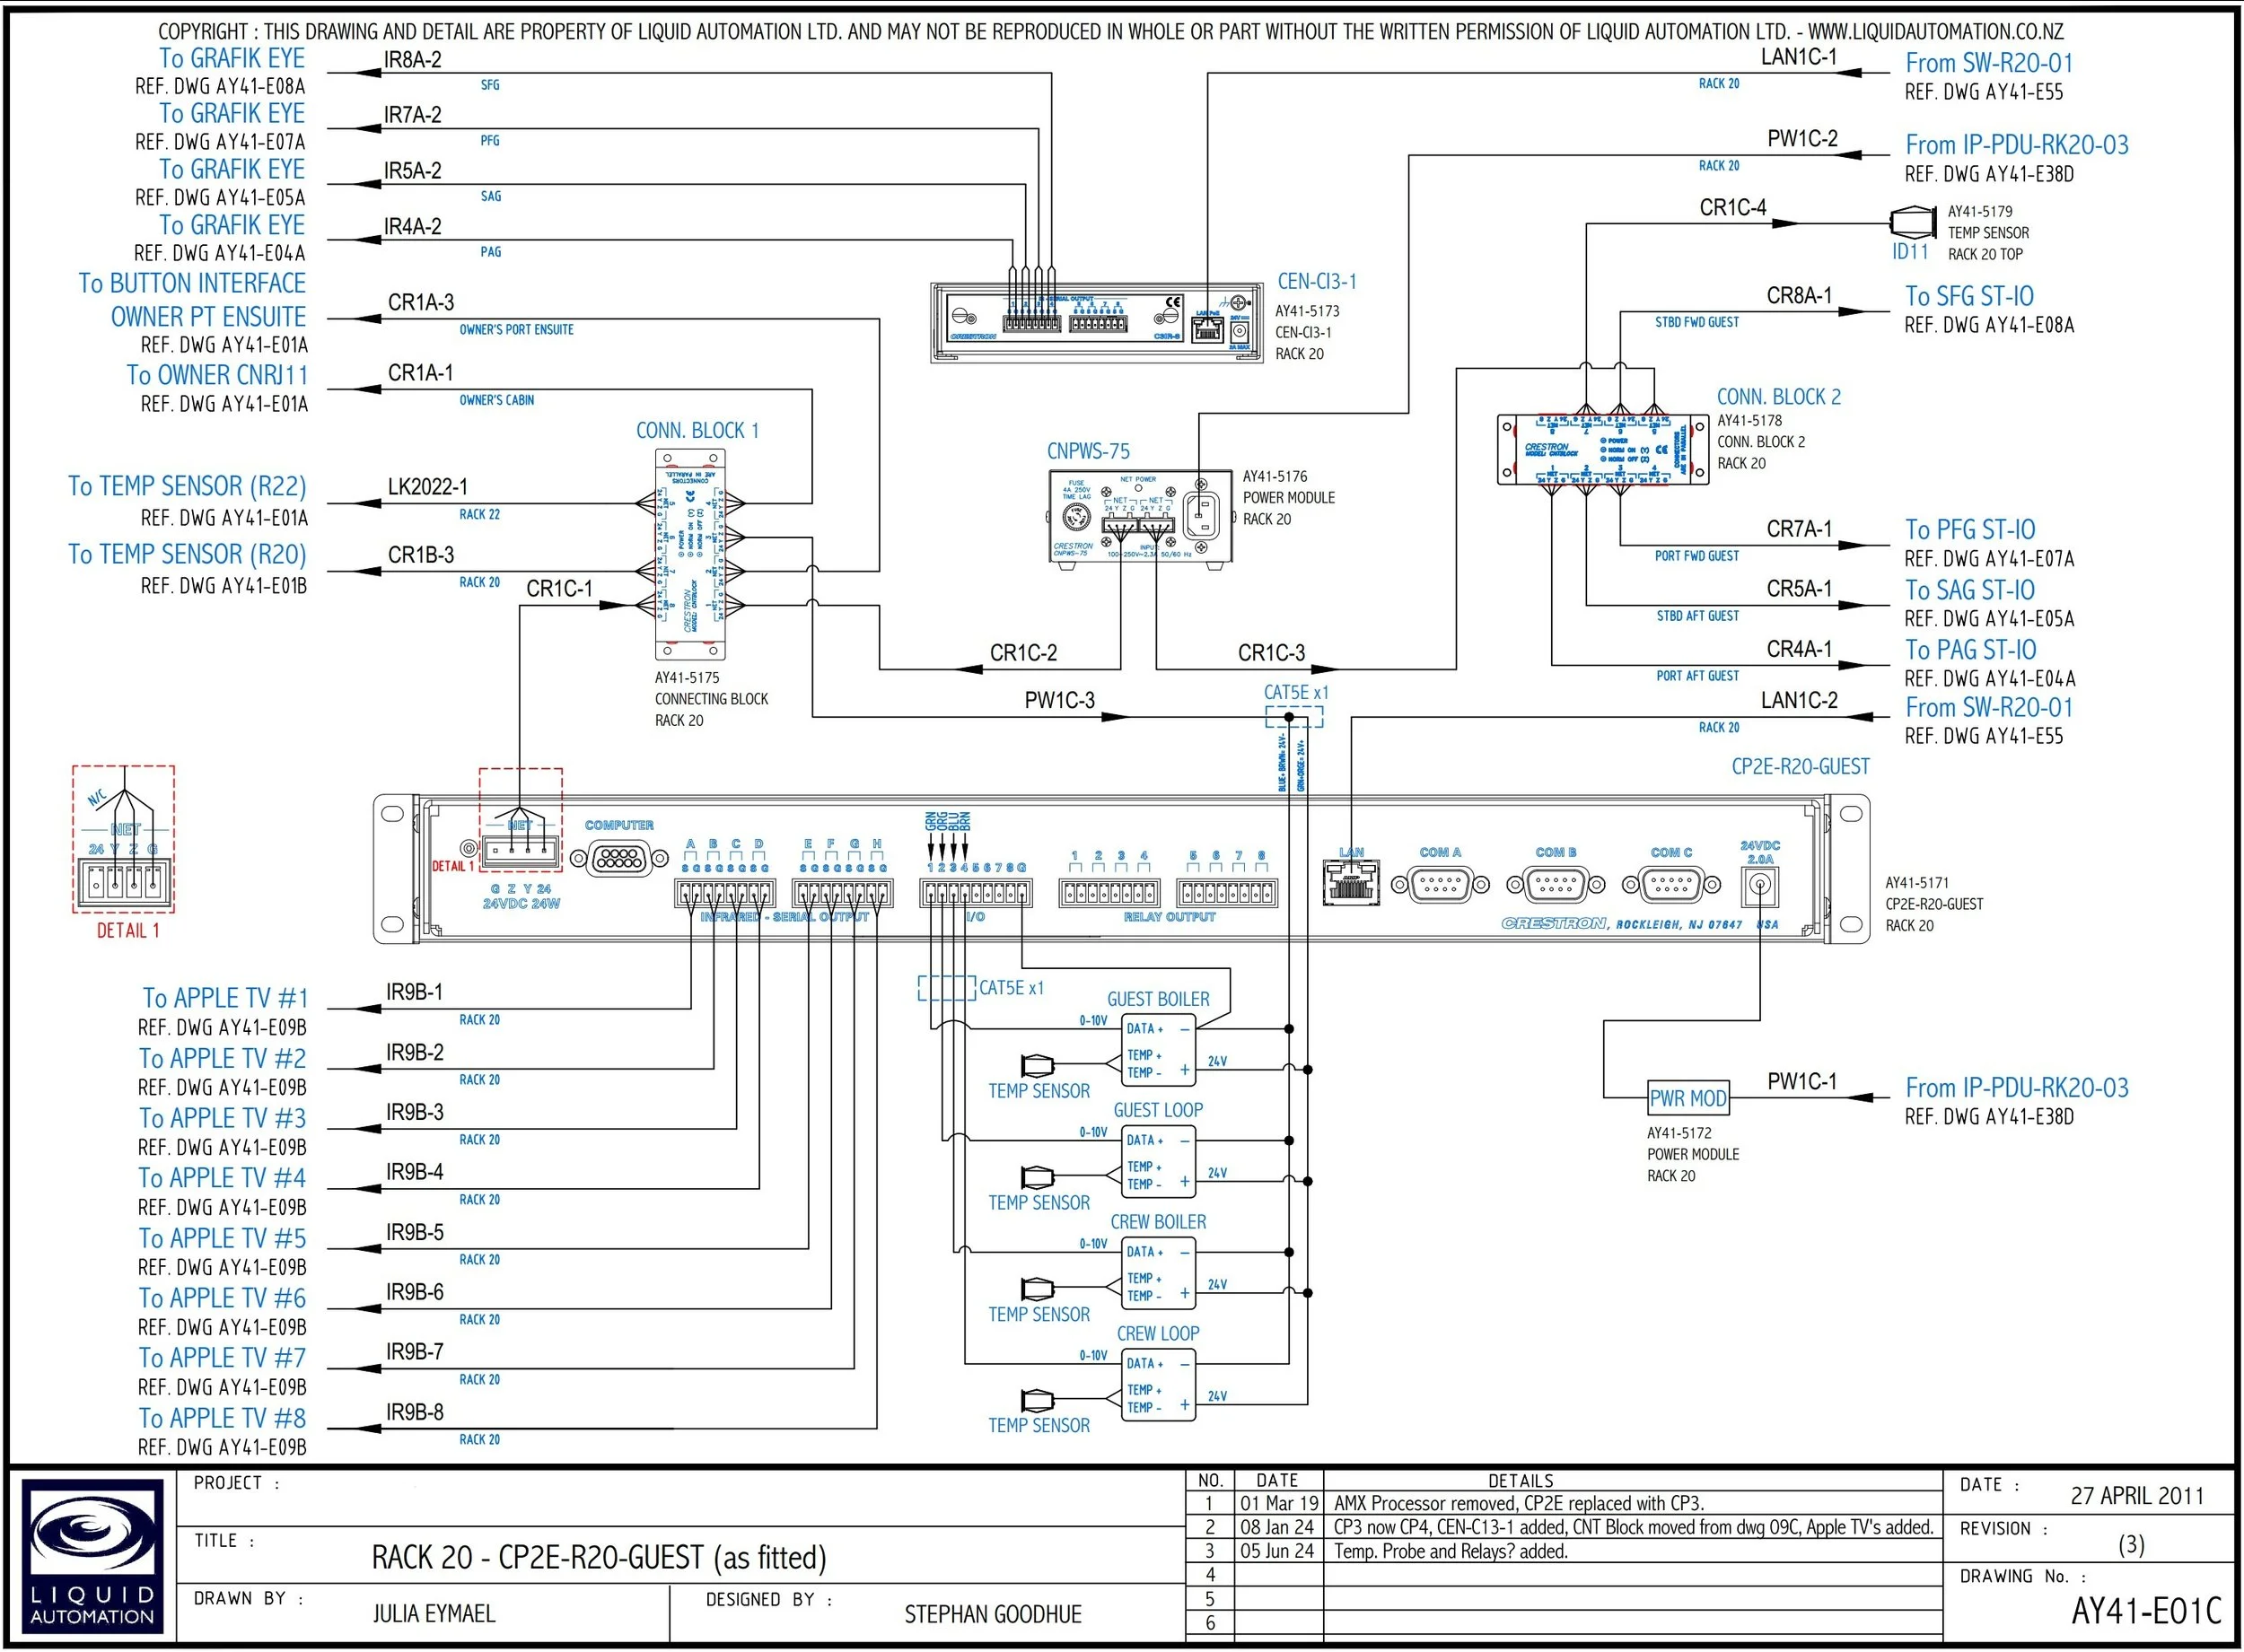The width and height of the screenshot is (2244, 1652).
Task: Click the COM A port on CP2E
Action: 1439,884
